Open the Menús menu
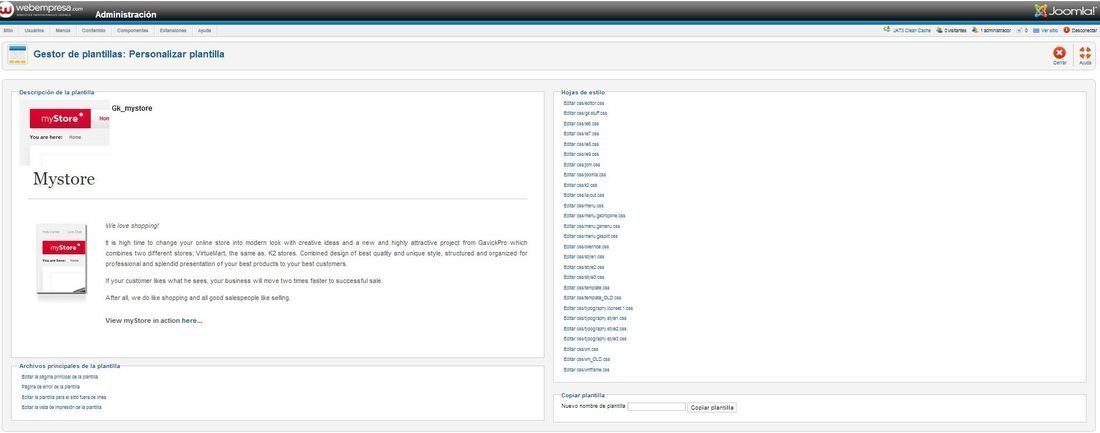The width and height of the screenshot is (1100, 433). [62, 30]
